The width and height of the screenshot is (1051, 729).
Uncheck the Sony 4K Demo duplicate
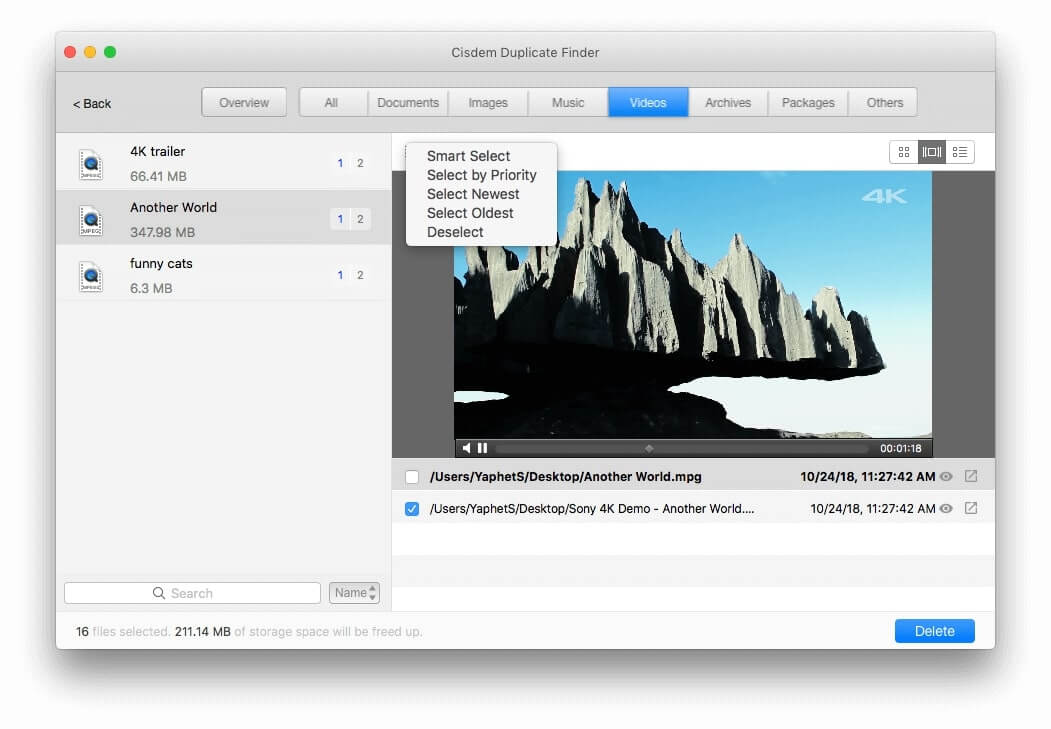click(x=412, y=508)
